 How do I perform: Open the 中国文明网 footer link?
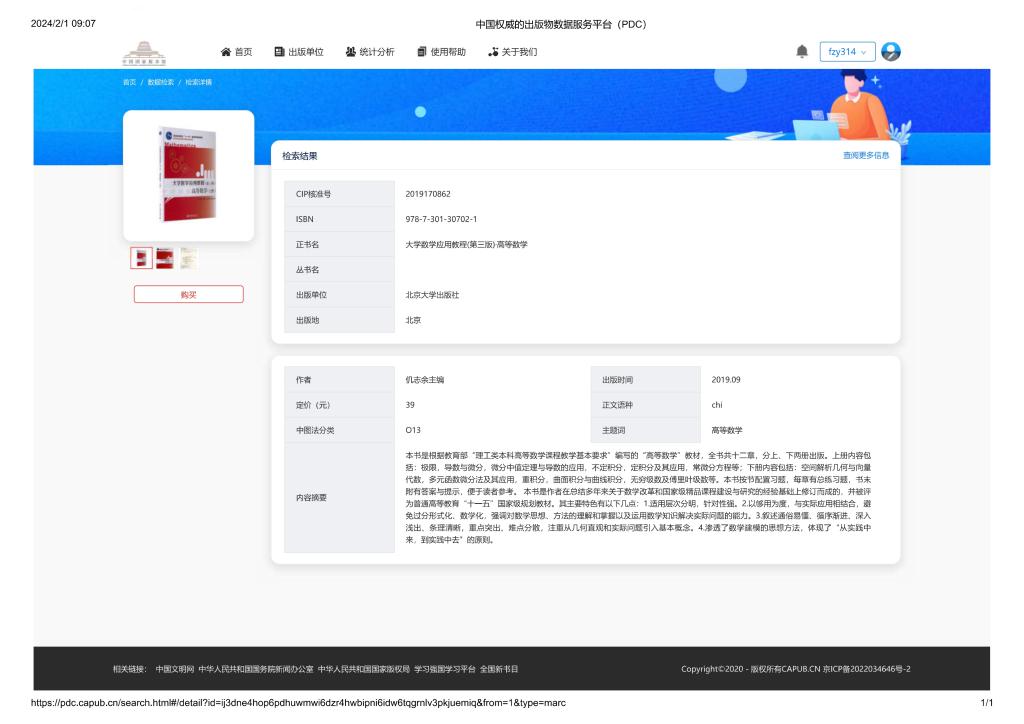[175, 669]
